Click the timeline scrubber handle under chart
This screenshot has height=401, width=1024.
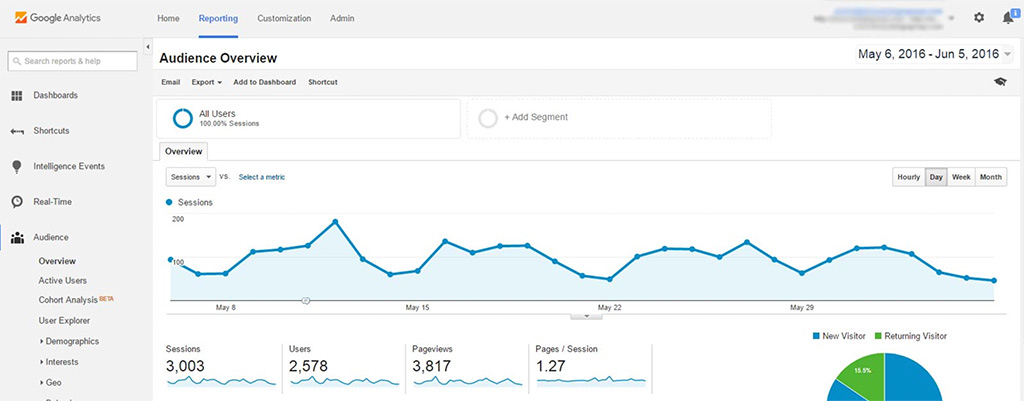tap(306, 300)
